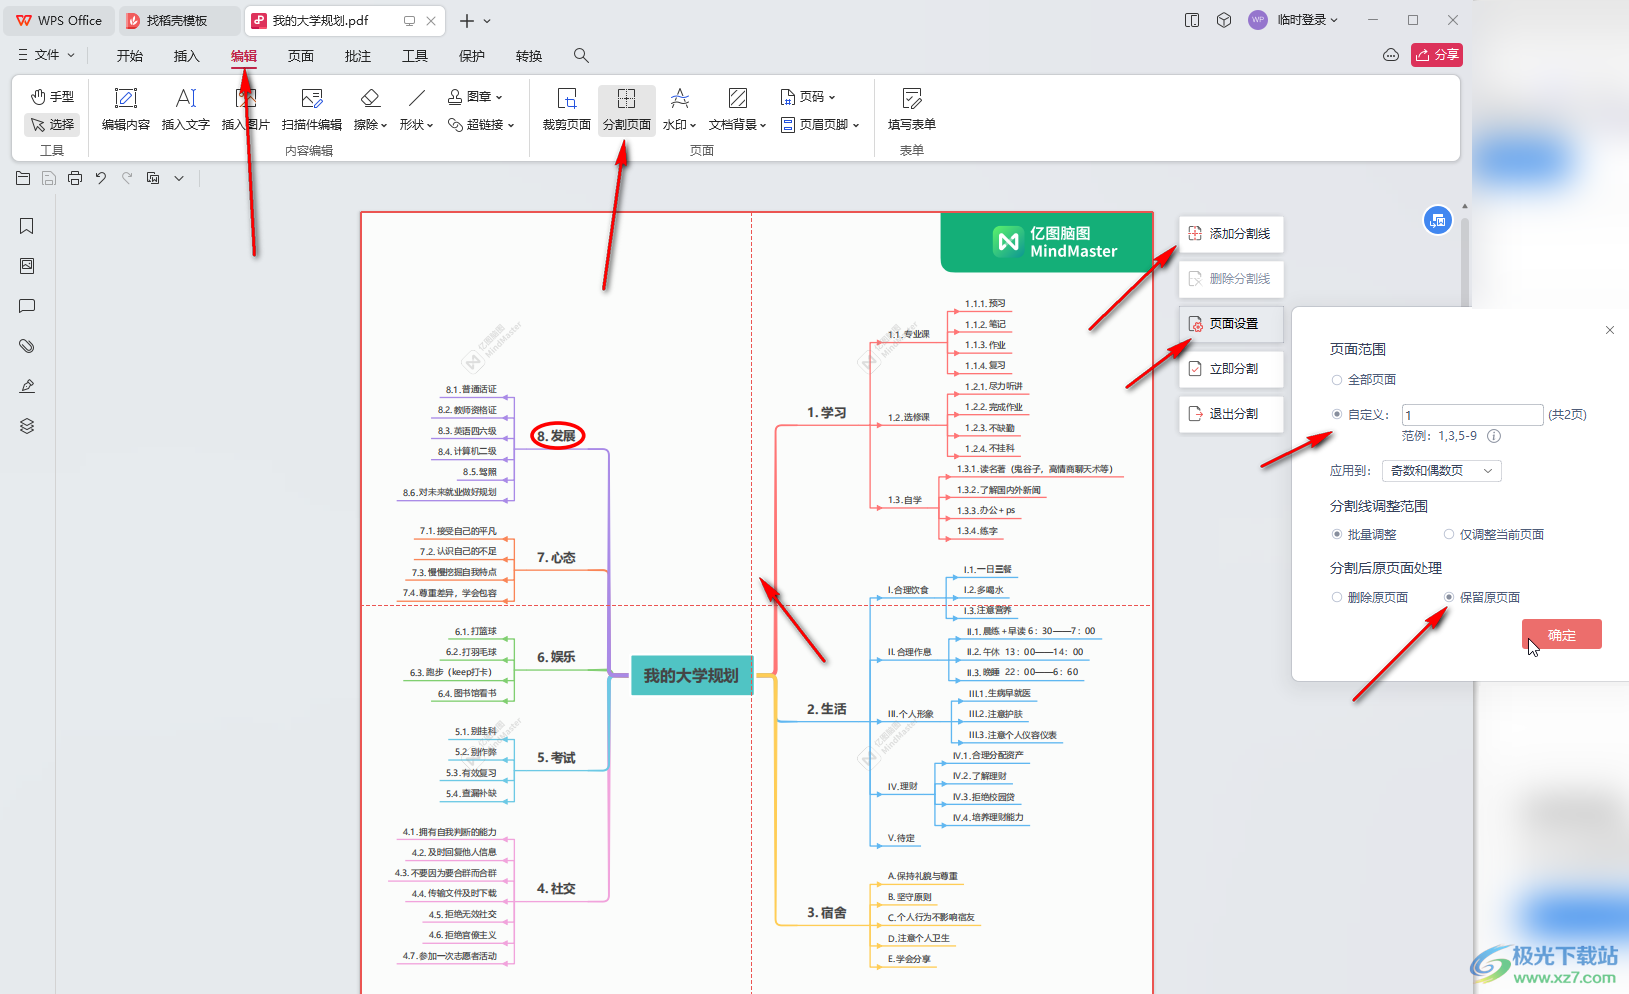This screenshot has height=994, width=1629.
Task: Click the red 分享 (Share) button
Action: coord(1437,55)
